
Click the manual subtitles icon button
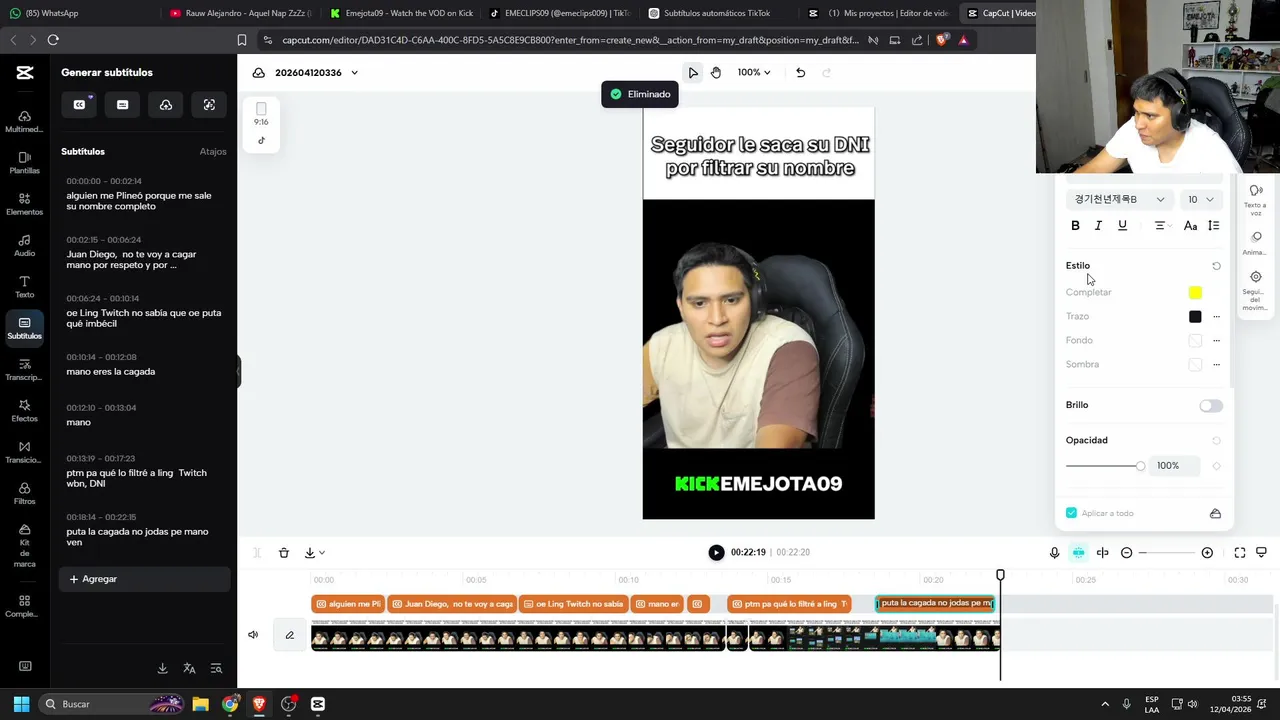(x=123, y=105)
